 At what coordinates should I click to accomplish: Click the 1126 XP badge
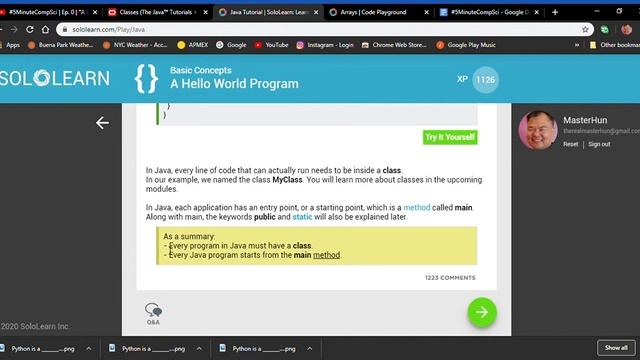point(485,80)
